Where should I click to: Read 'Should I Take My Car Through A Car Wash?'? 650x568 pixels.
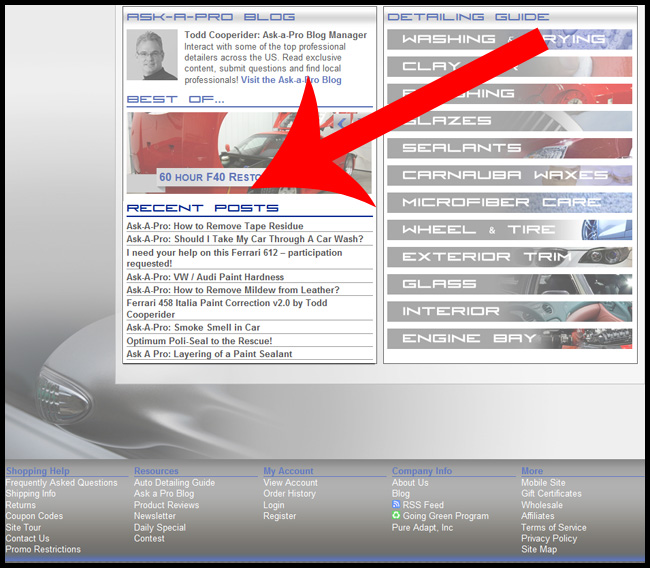tap(245, 239)
